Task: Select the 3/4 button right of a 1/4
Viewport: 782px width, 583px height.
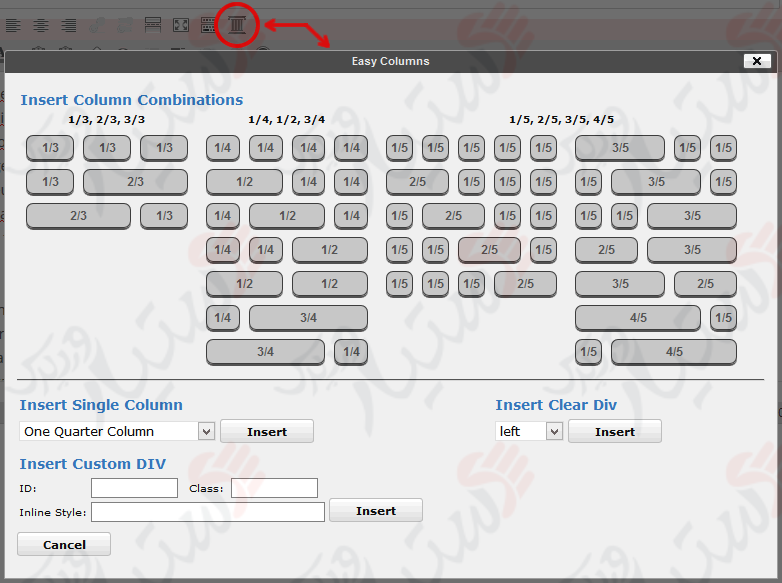Action: tap(308, 318)
